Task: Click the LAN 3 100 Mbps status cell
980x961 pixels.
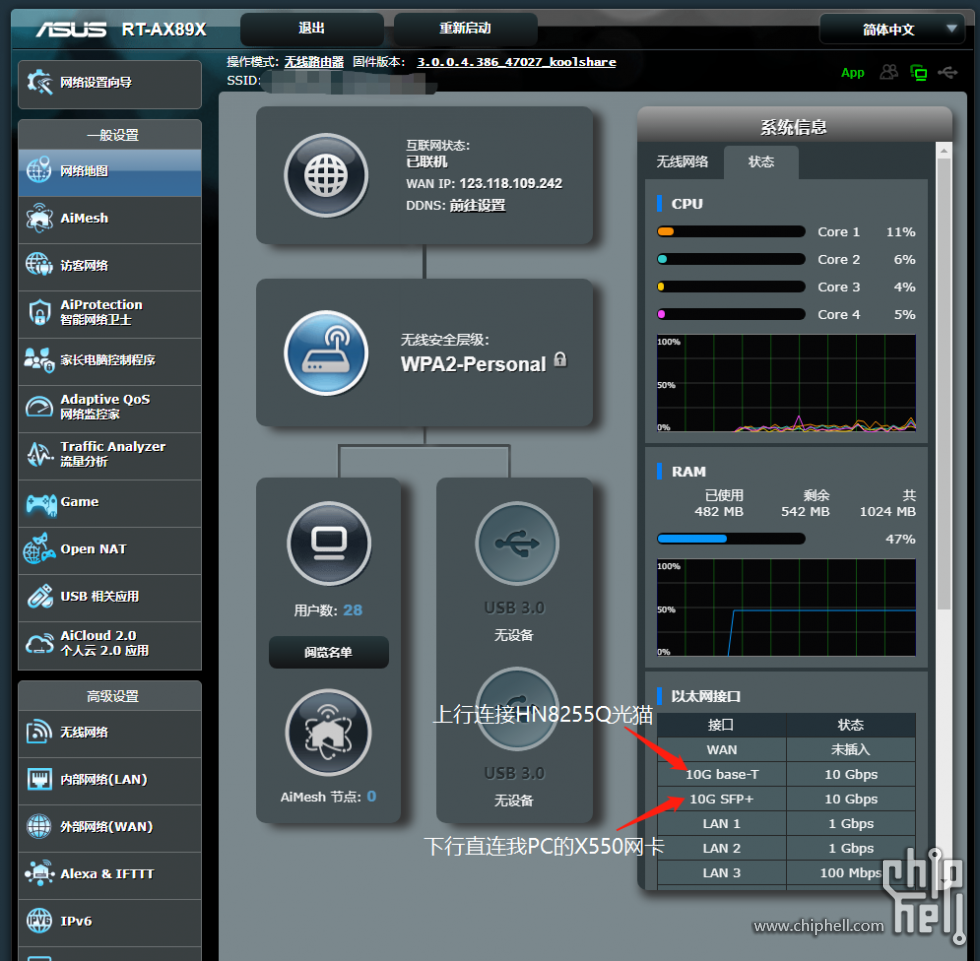Action: [851, 873]
